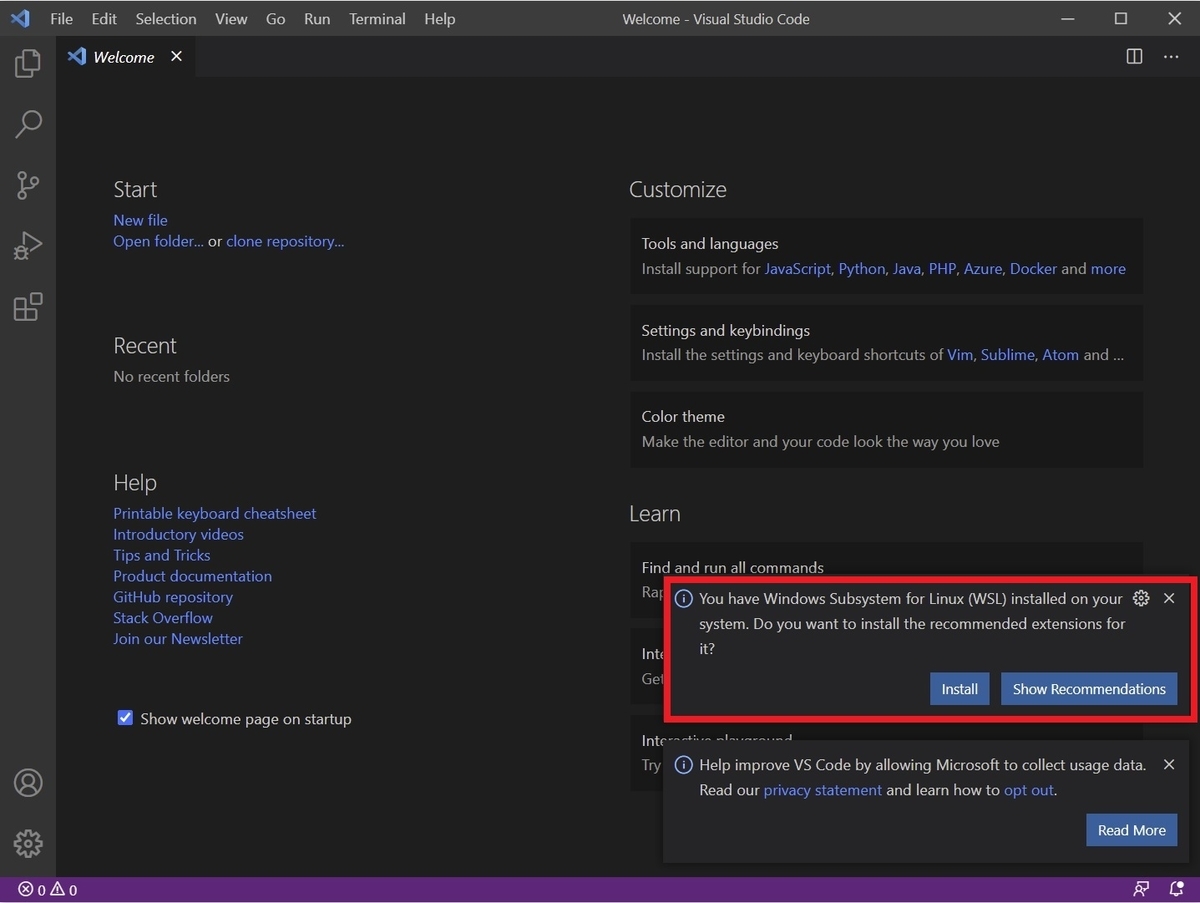Open Product documentation link
The height and width of the screenshot is (903, 1200).
click(192, 576)
